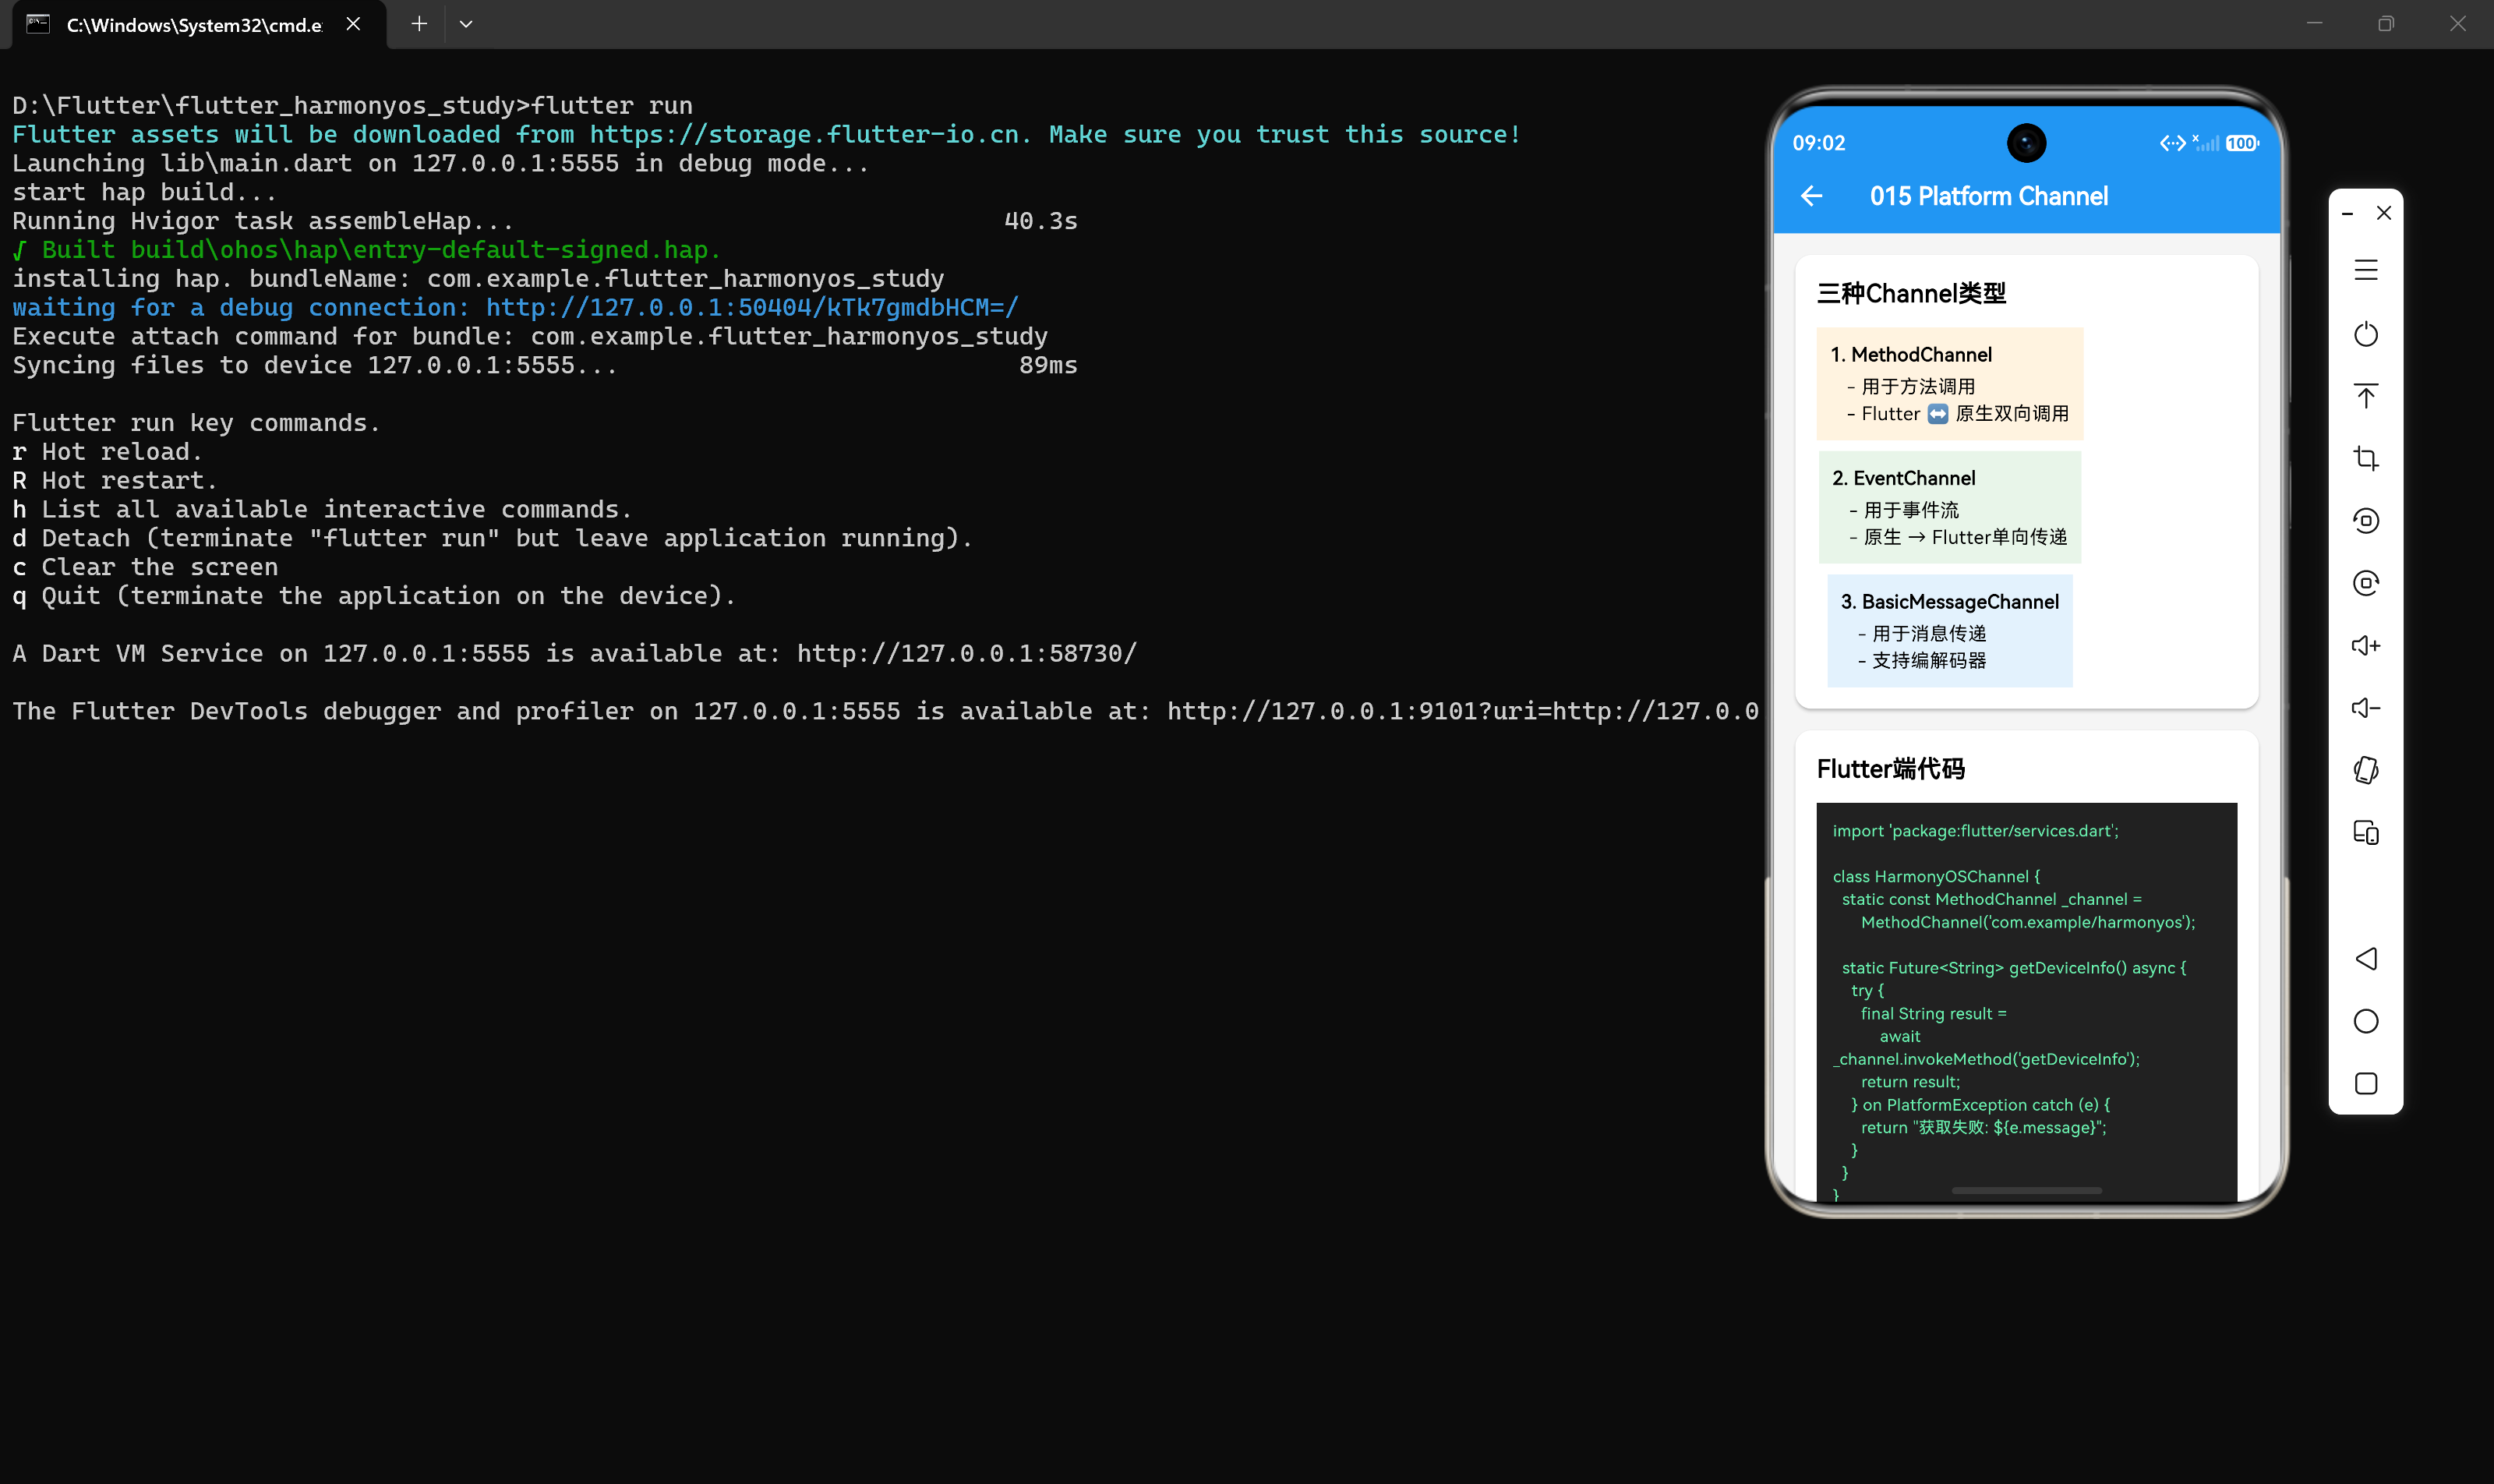2494x1484 pixels.
Task: Click the emulator home circle button
Action: pyautogui.click(x=2365, y=1021)
